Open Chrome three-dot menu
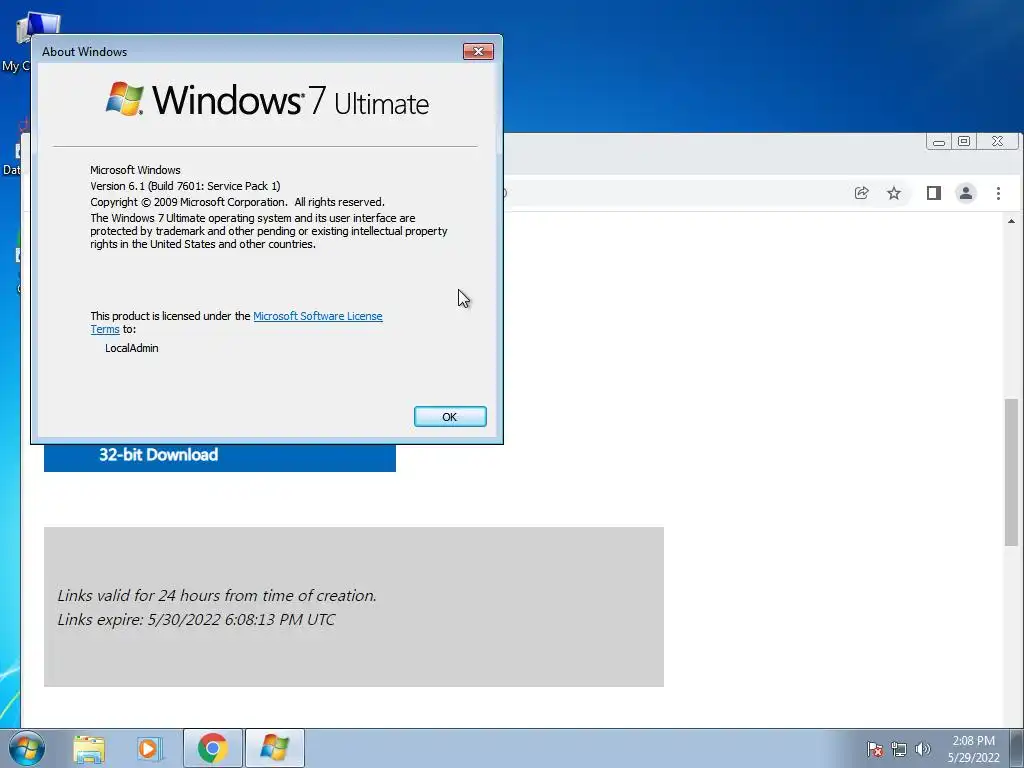The image size is (1024, 768). point(998,193)
